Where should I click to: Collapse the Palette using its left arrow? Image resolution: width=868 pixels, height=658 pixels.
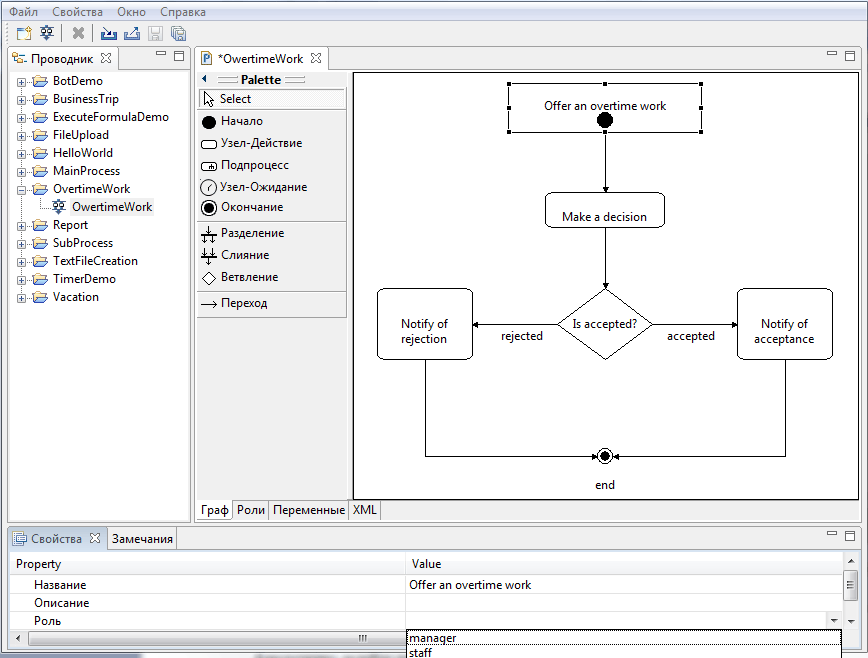click(x=204, y=79)
